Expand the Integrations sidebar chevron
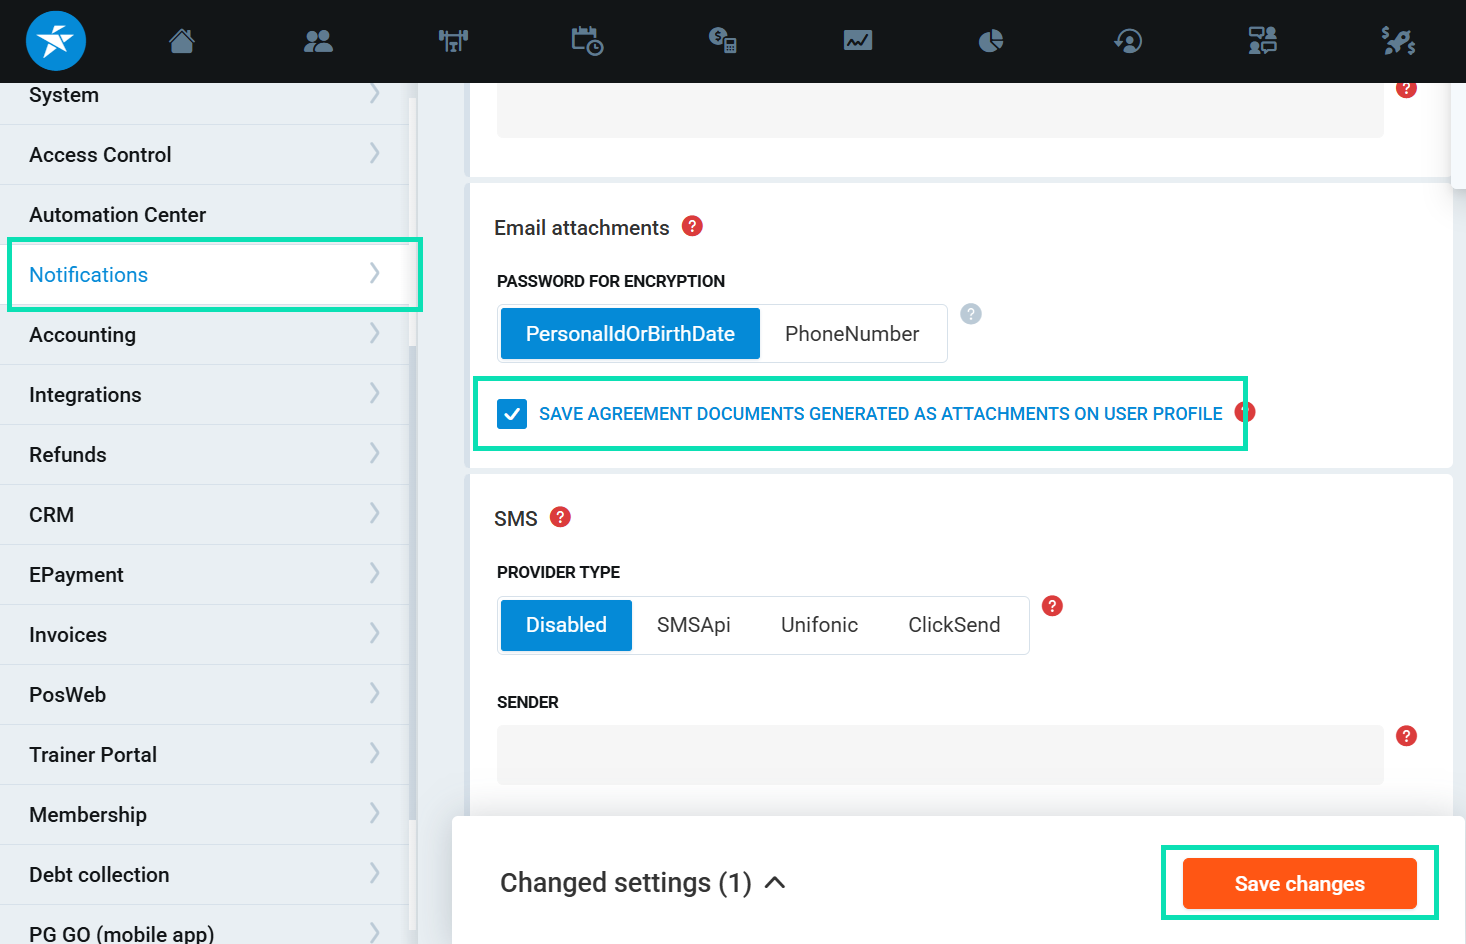1466x944 pixels. pos(375,394)
